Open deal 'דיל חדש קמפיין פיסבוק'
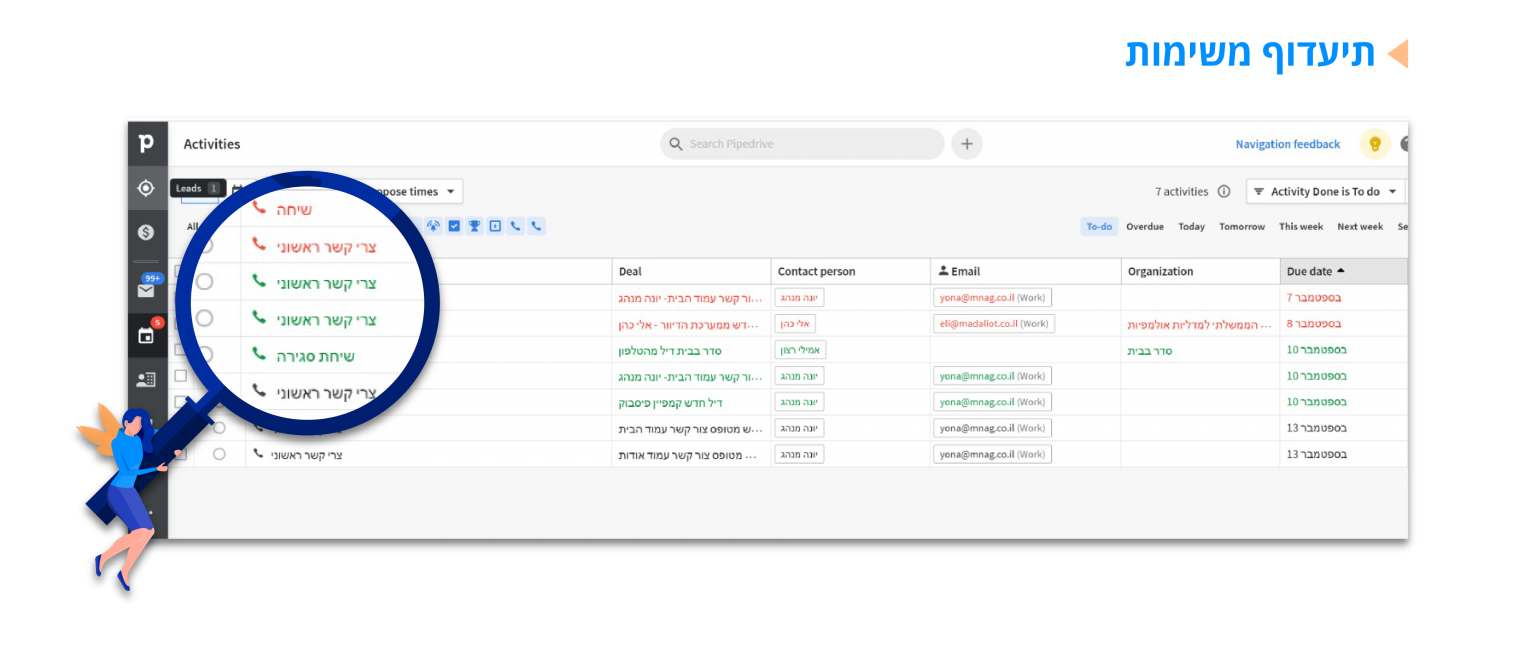Image resolution: width=1536 pixels, height=657 pixels. coord(671,402)
